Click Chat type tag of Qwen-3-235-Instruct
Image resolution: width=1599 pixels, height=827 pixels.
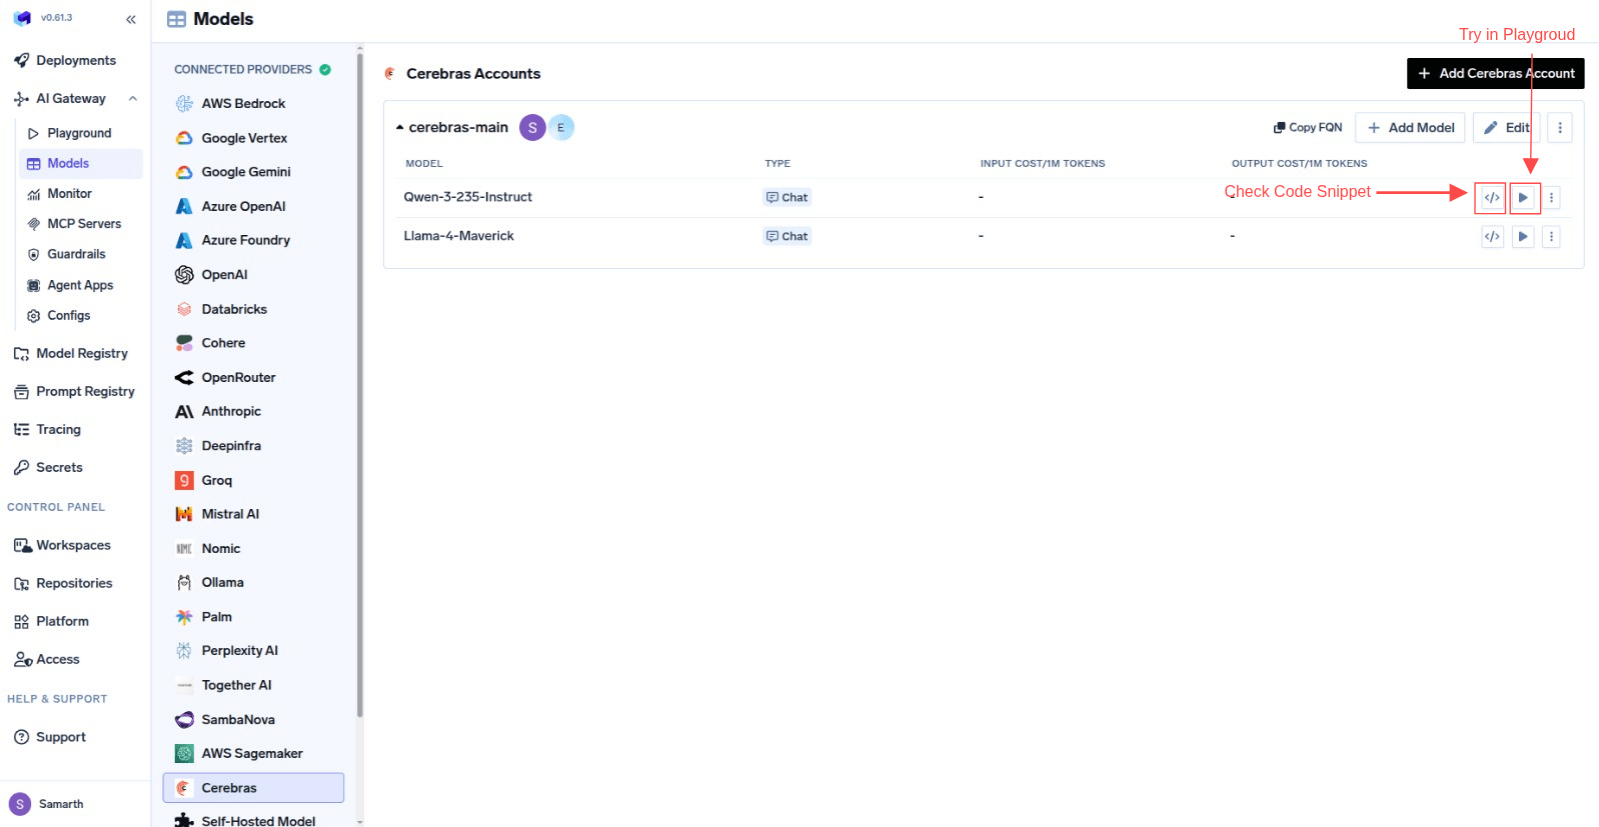pos(787,198)
